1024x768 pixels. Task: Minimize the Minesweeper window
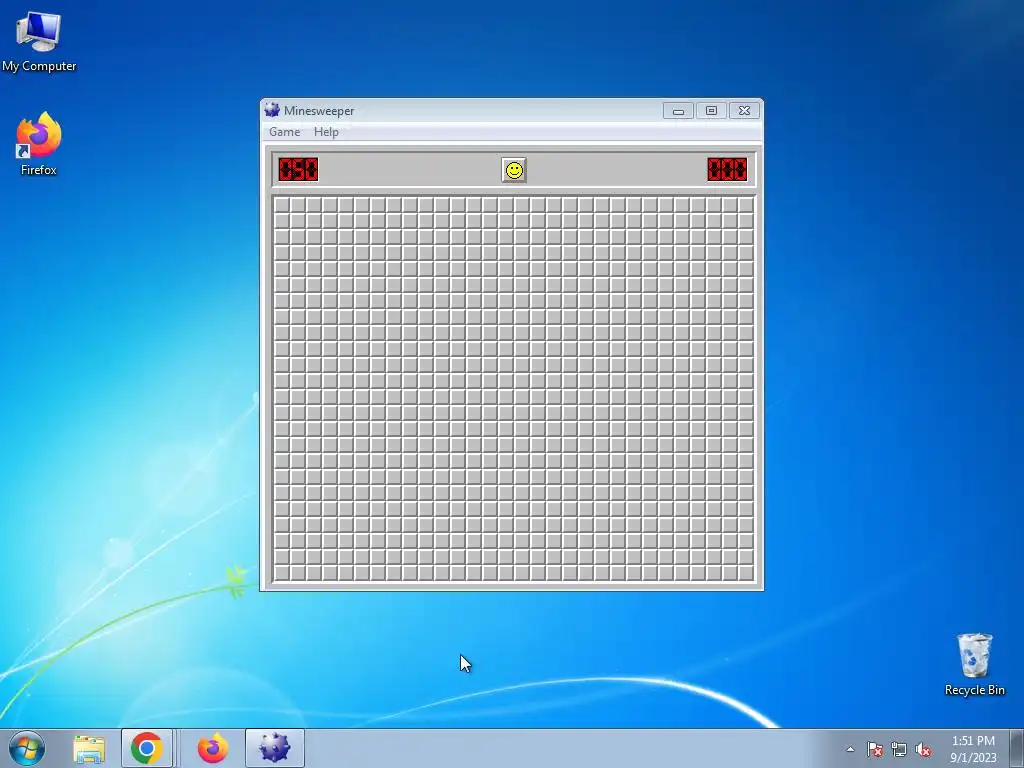coord(678,111)
